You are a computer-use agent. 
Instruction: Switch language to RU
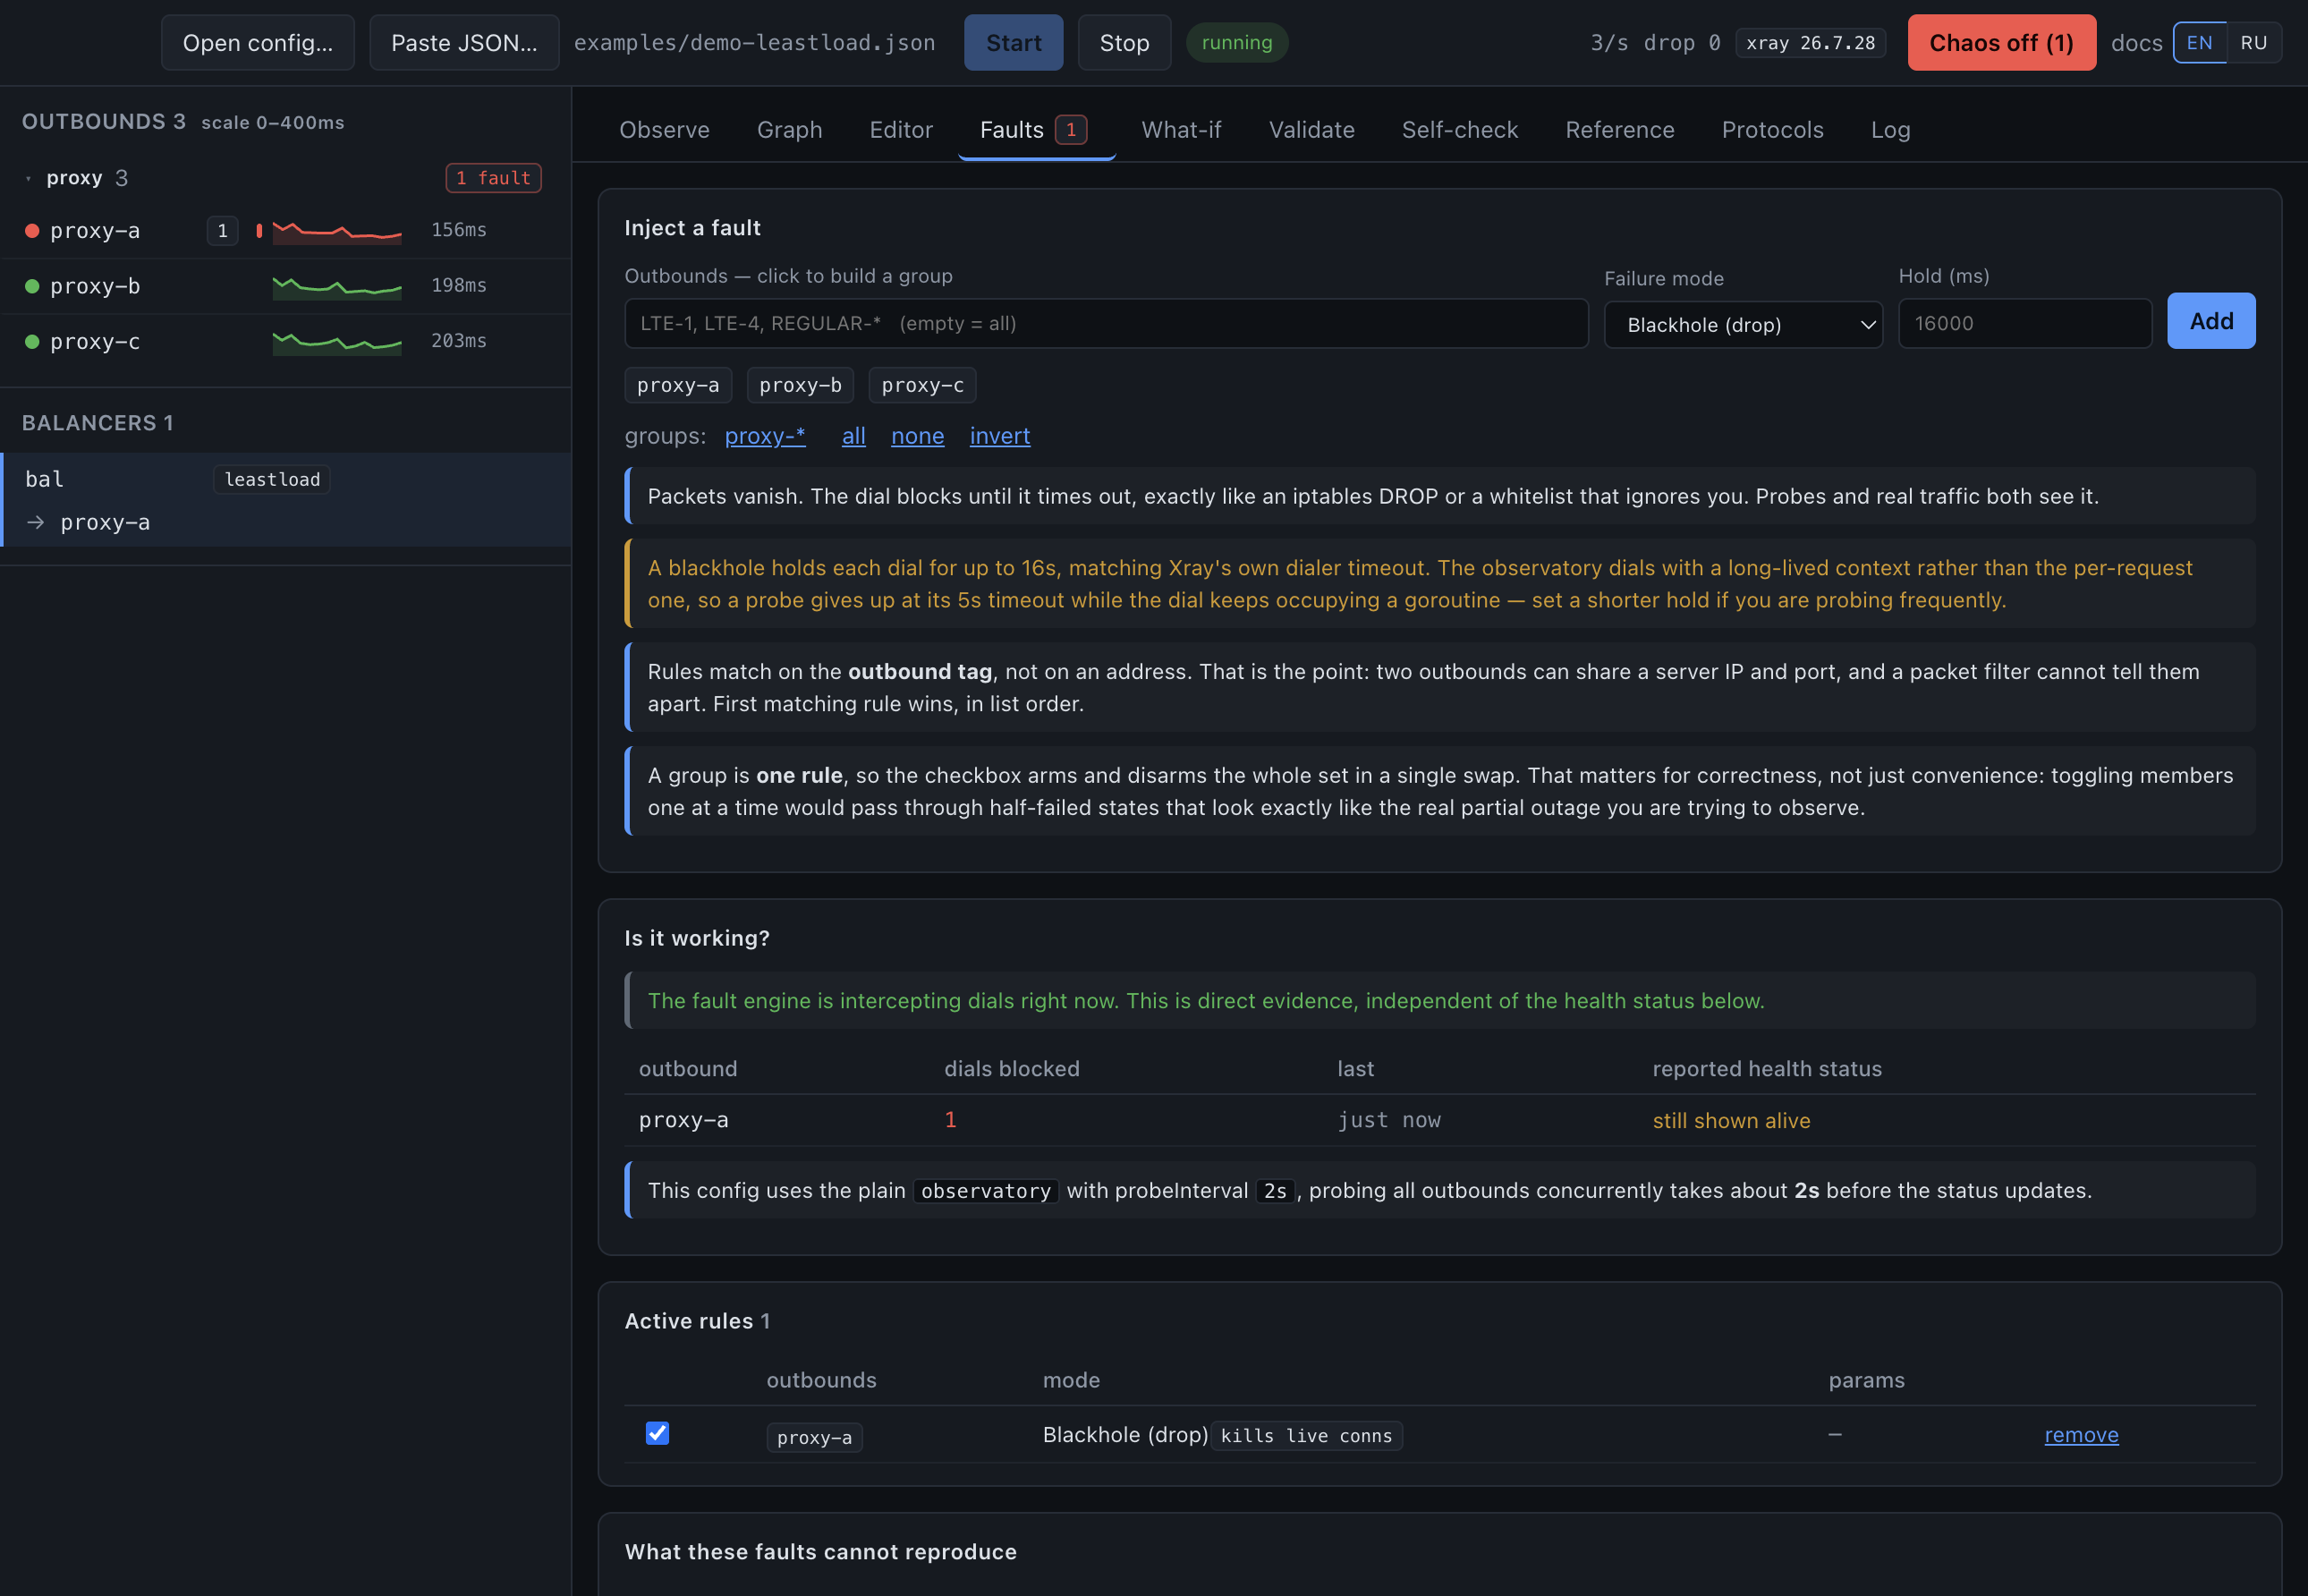(2253, 43)
